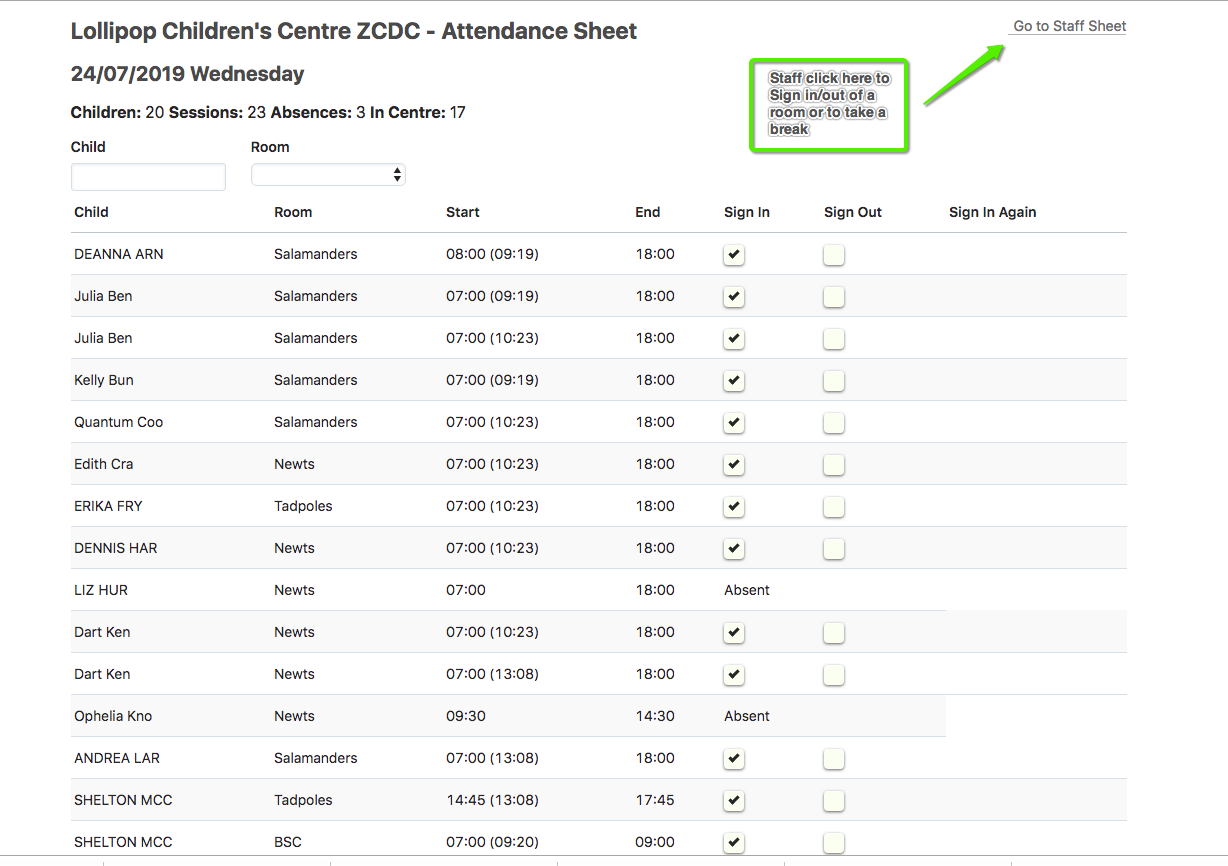Click the Room column header
The height and width of the screenshot is (866, 1228).
(293, 212)
